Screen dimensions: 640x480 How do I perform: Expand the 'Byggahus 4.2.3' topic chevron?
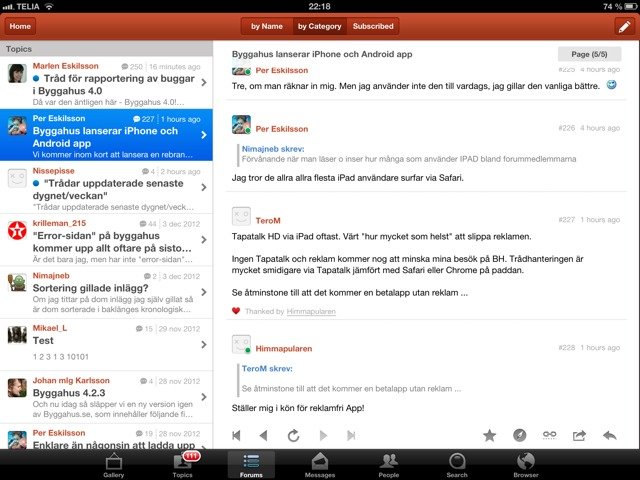point(204,397)
